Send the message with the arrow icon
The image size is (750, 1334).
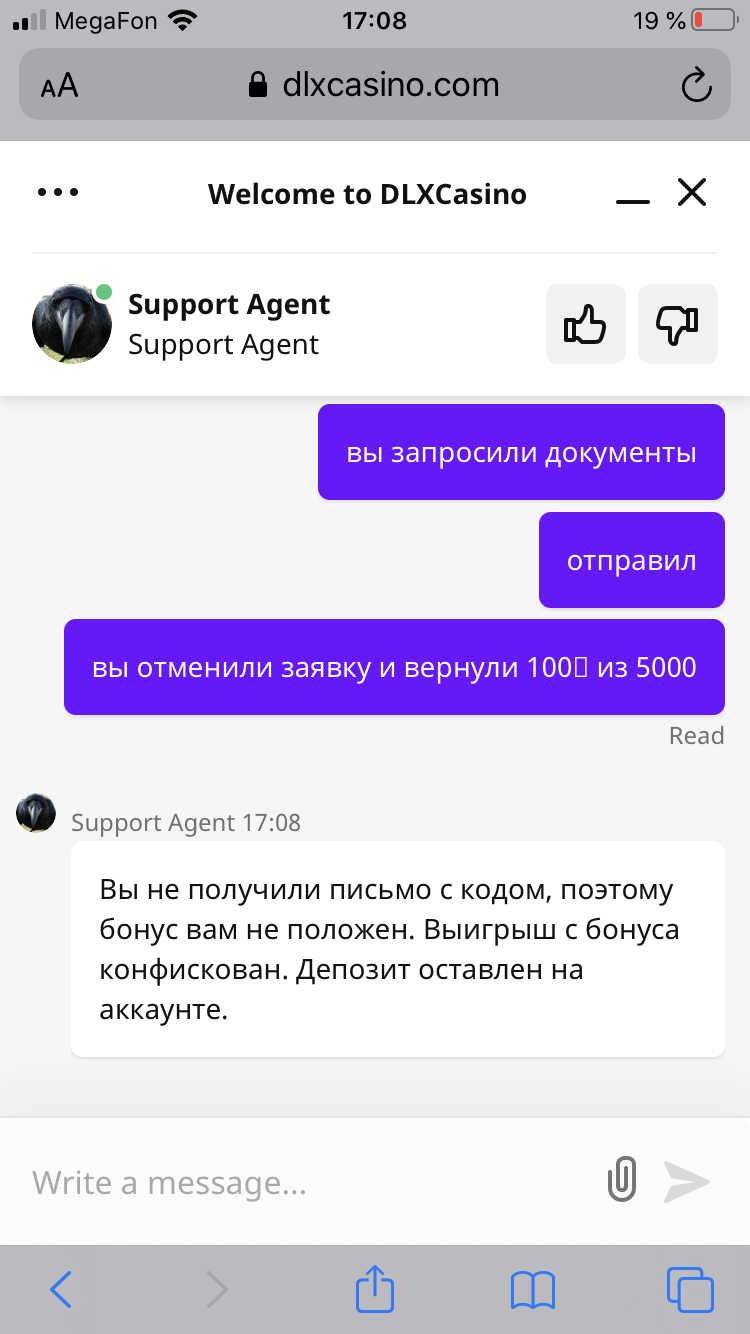coord(687,1181)
